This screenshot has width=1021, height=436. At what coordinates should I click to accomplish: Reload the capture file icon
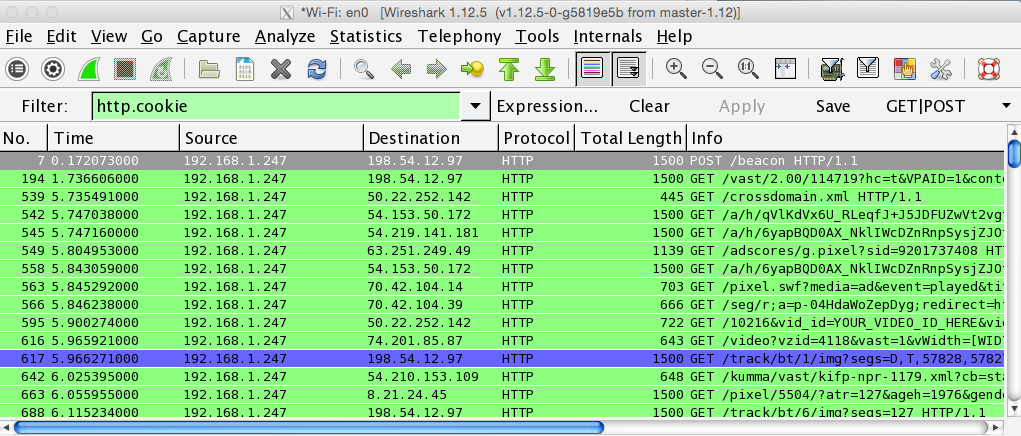pos(316,68)
